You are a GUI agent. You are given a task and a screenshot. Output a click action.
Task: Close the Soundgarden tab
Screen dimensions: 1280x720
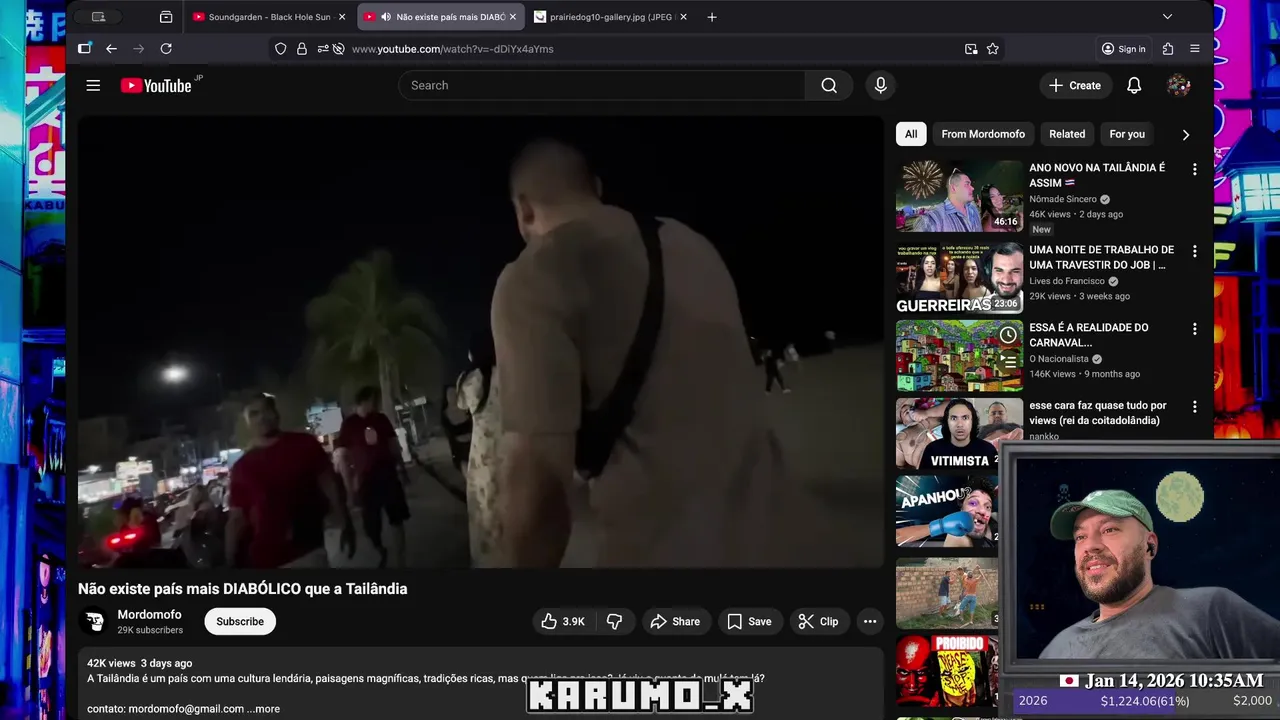coord(342,17)
